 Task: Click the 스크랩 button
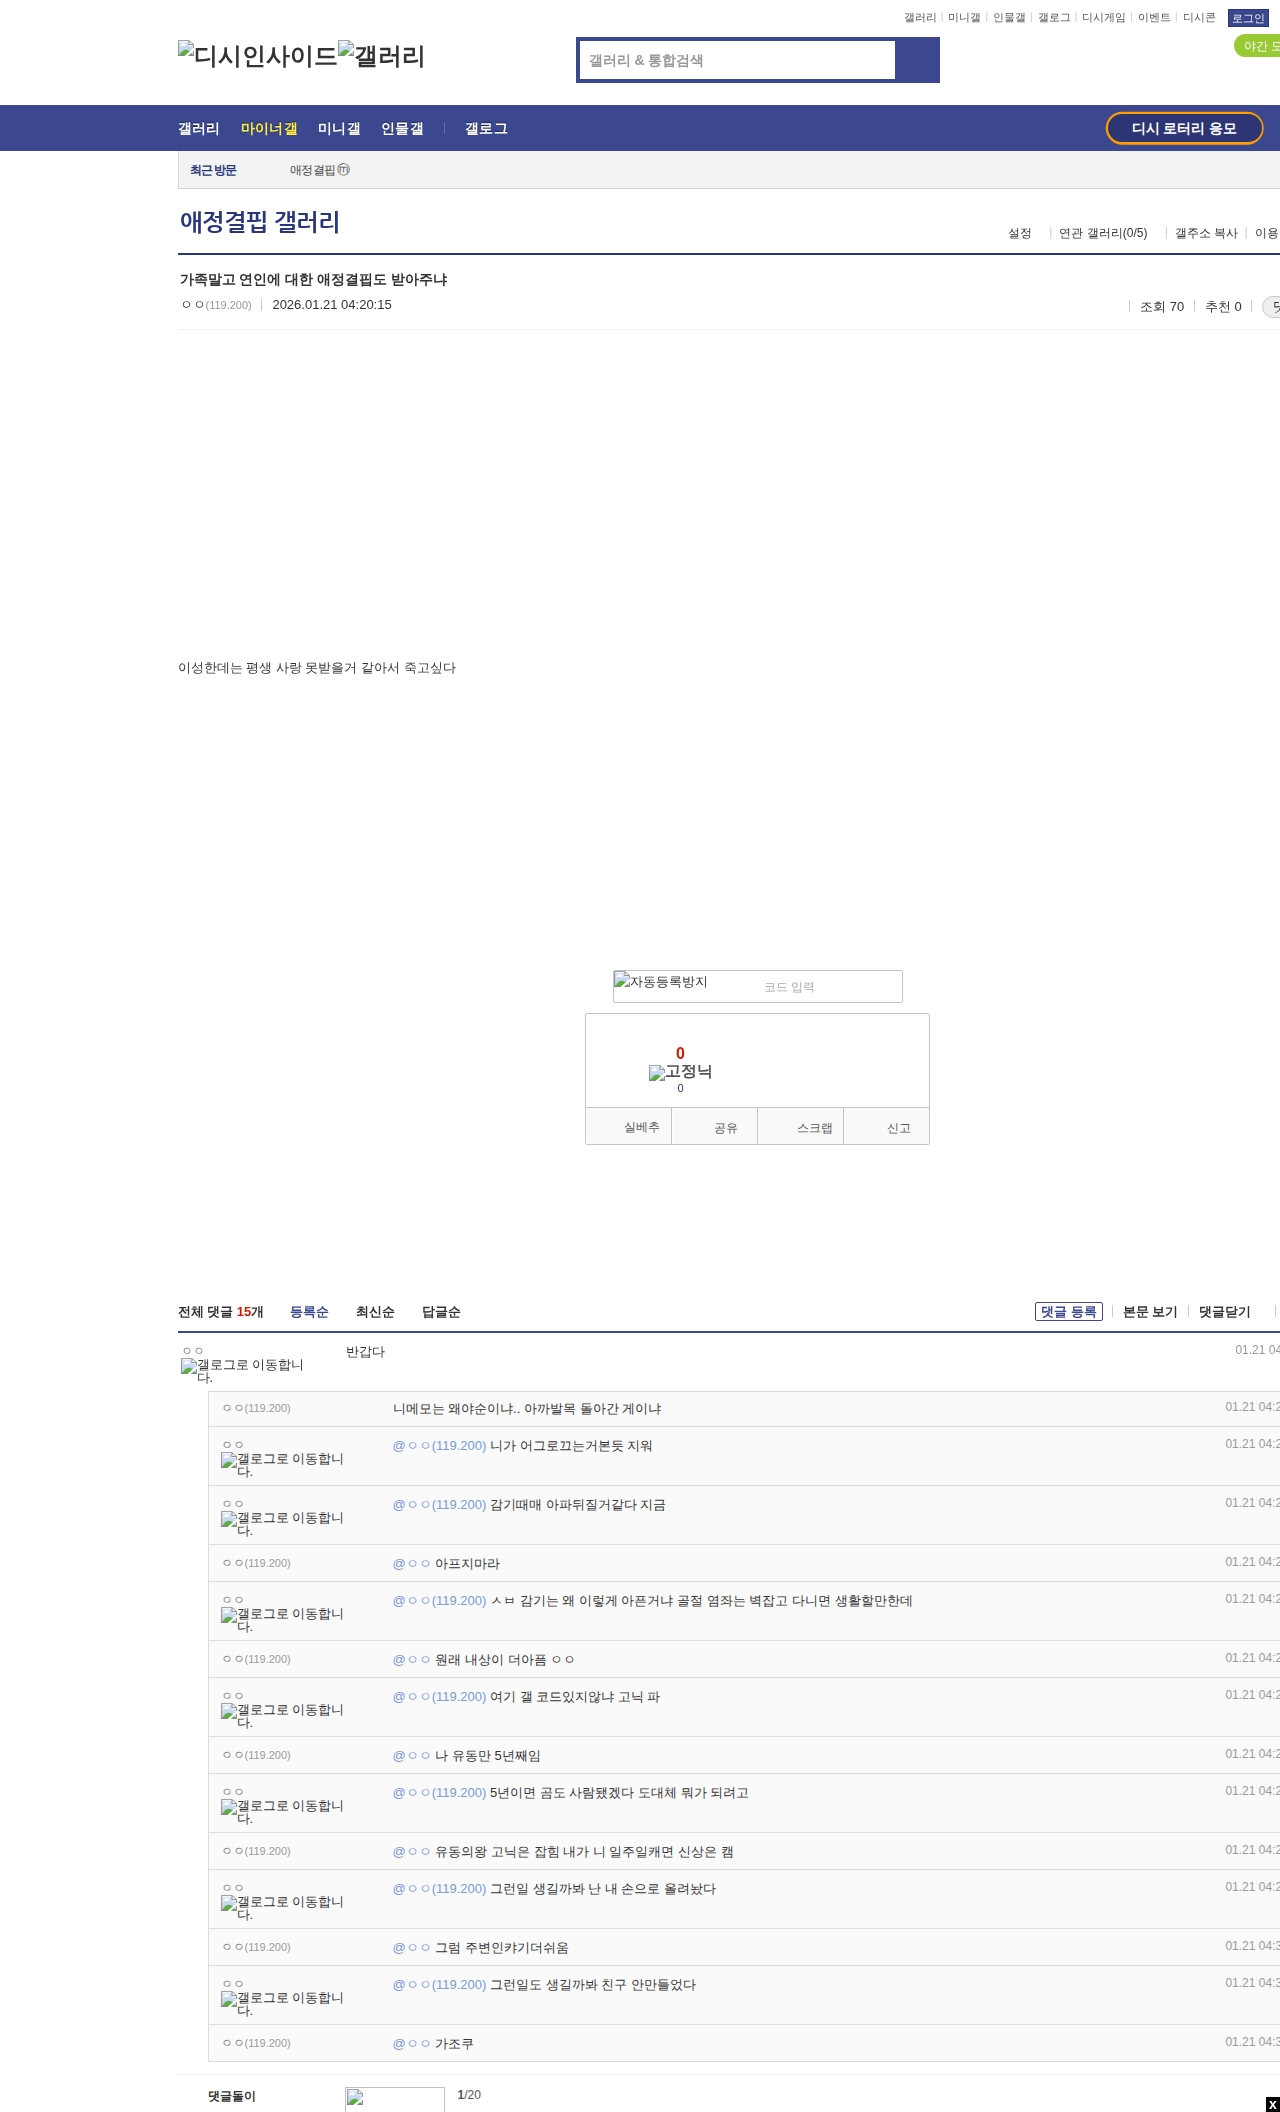tap(801, 1127)
